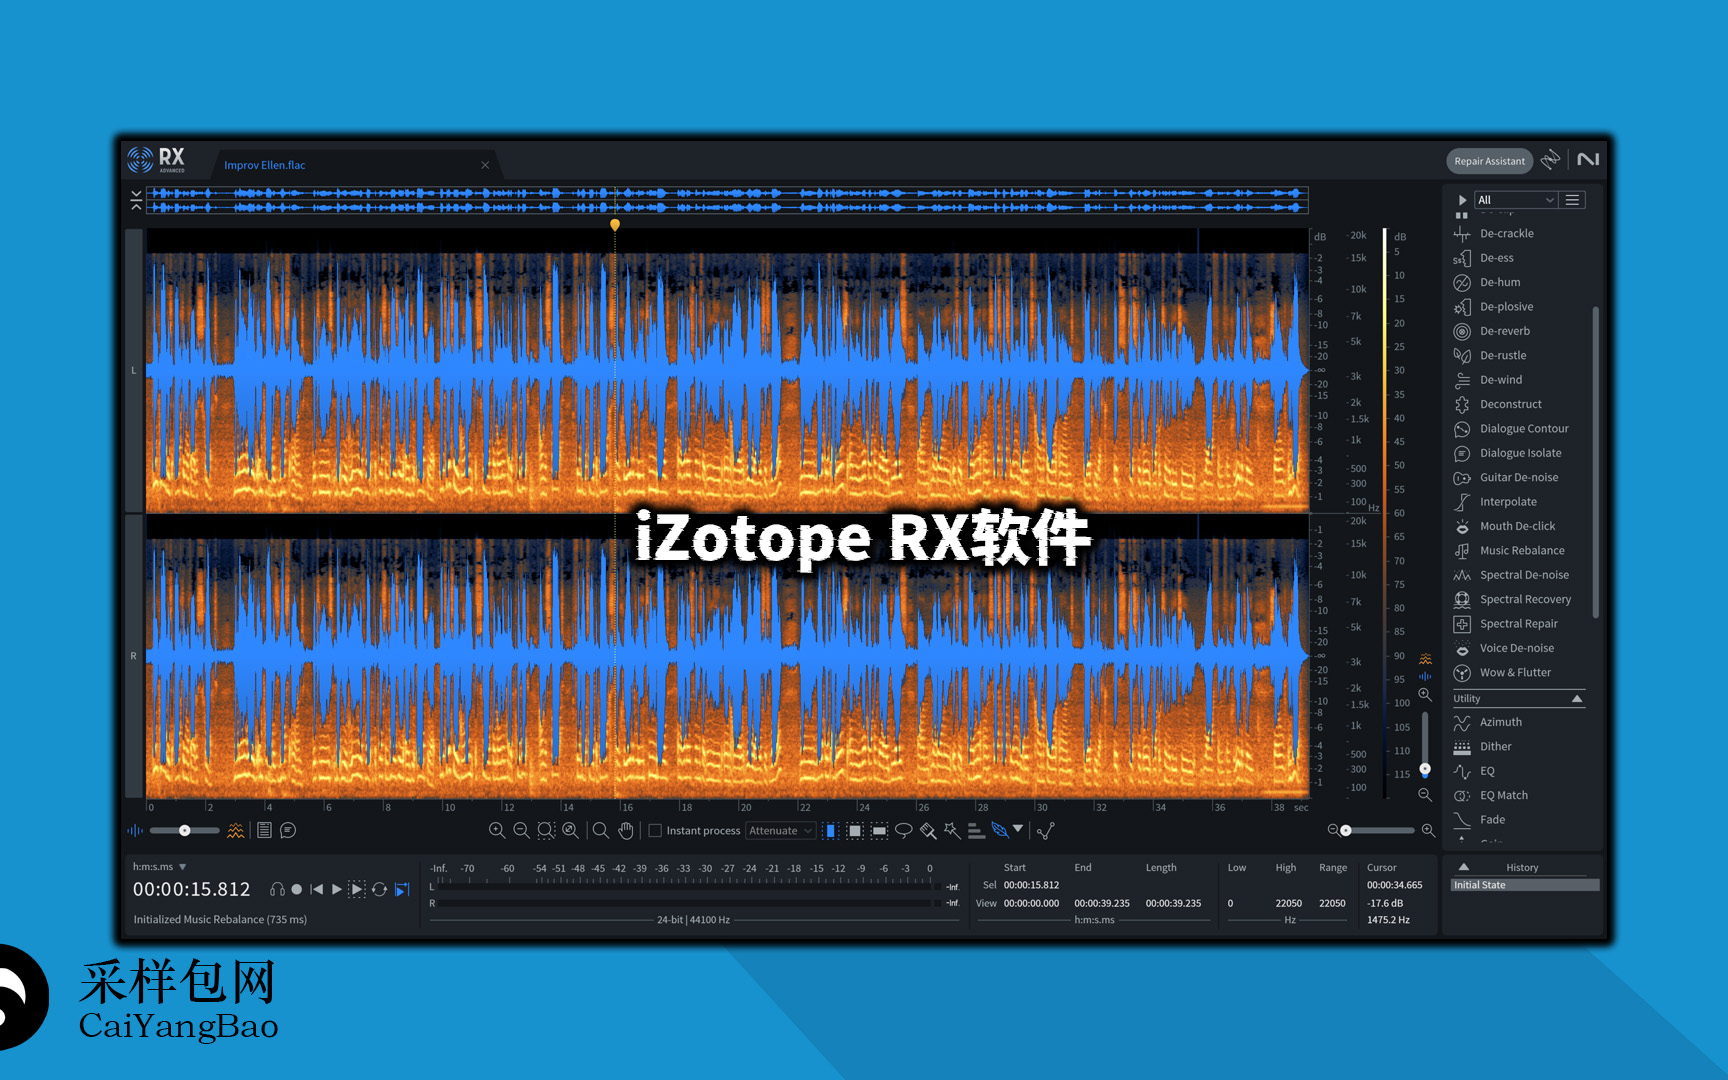Pick the grab-and-drag hand tool
Screen dimensions: 1728x1080
pyautogui.click(x=626, y=831)
